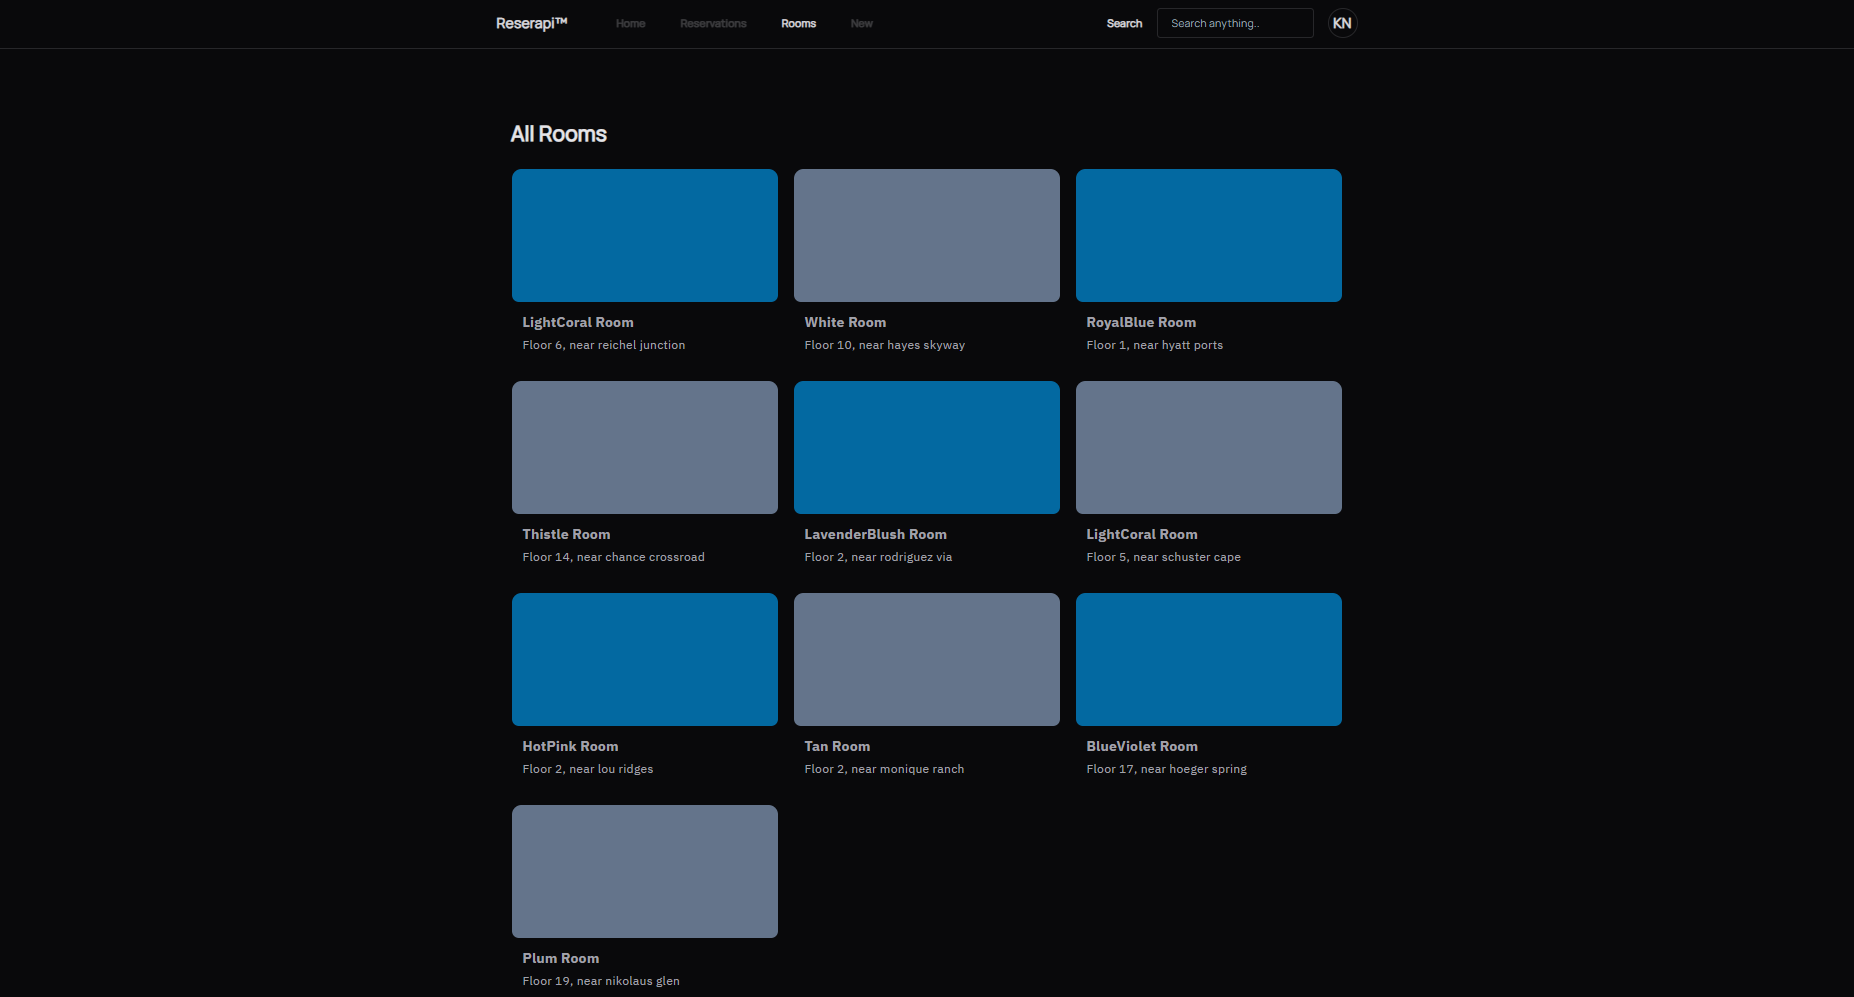The image size is (1854, 997).
Task: Select the text 'Floor 1, near hyatt ports'
Action: [1155, 345]
